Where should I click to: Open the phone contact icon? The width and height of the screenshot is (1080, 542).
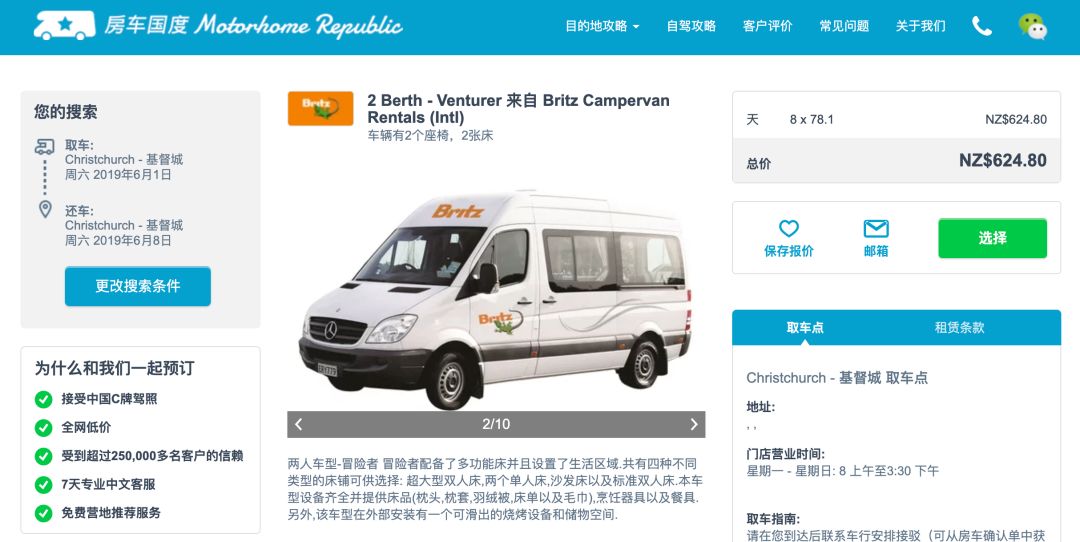click(982, 26)
